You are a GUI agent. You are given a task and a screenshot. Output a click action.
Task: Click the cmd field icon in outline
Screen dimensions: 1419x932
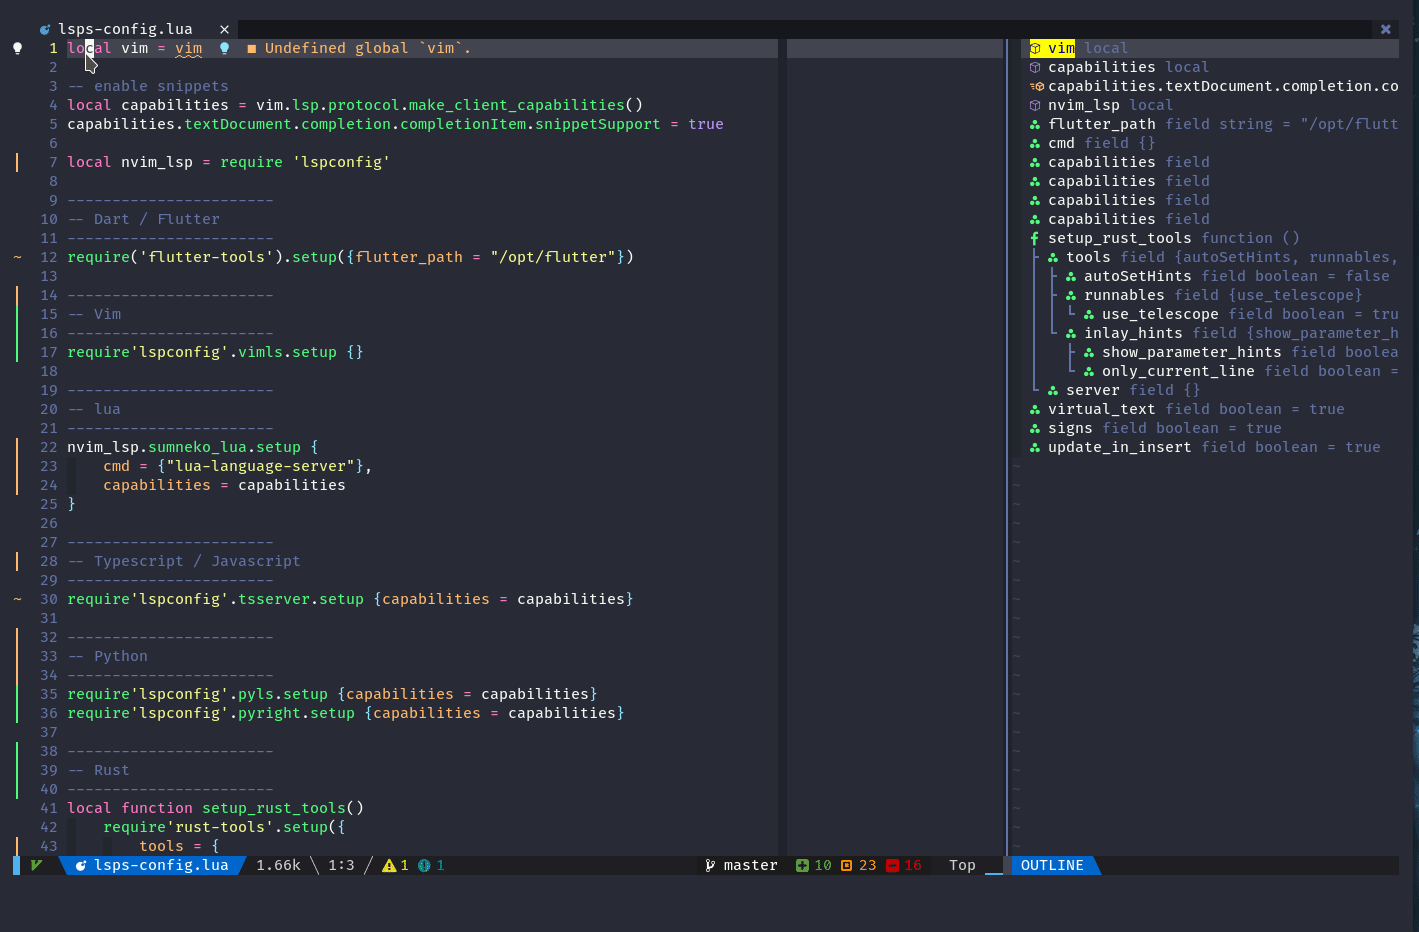tap(1035, 143)
